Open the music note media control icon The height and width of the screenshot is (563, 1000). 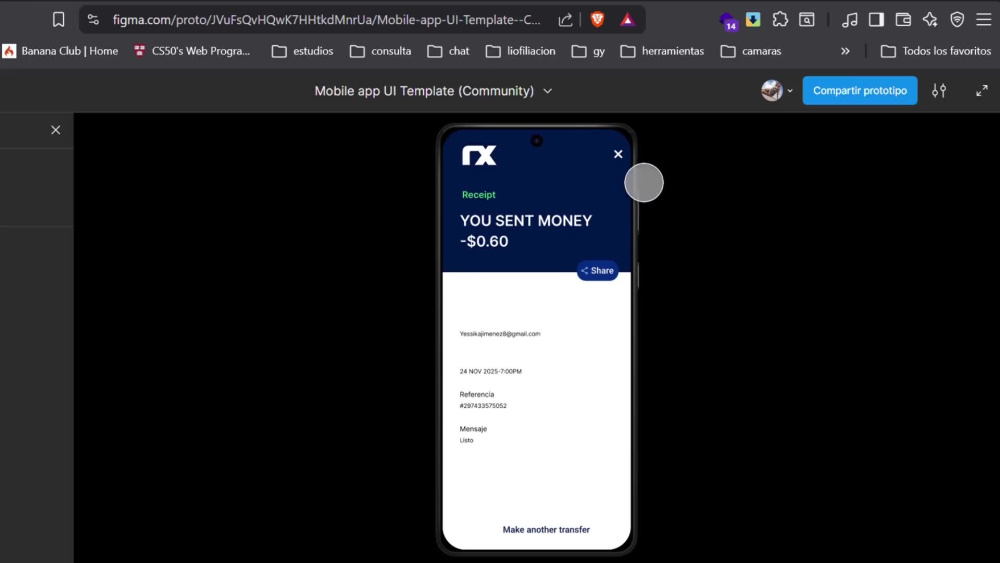pos(849,20)
